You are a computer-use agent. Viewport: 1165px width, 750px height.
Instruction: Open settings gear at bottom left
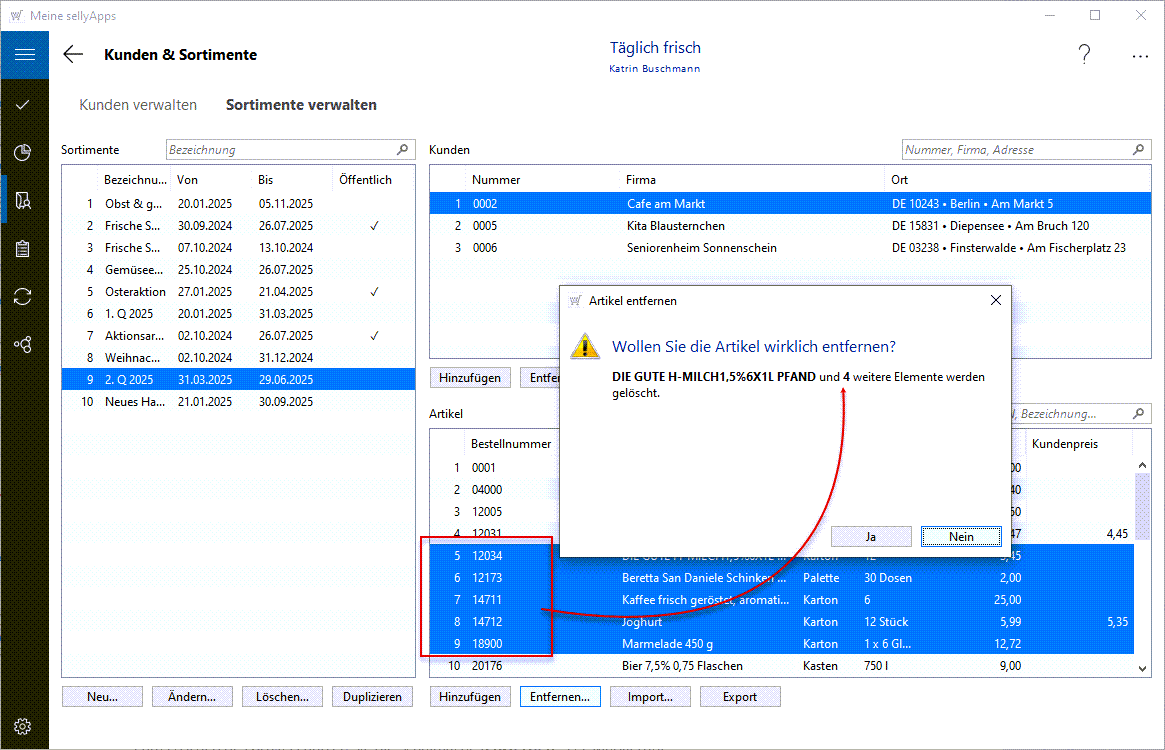(23, 727)
